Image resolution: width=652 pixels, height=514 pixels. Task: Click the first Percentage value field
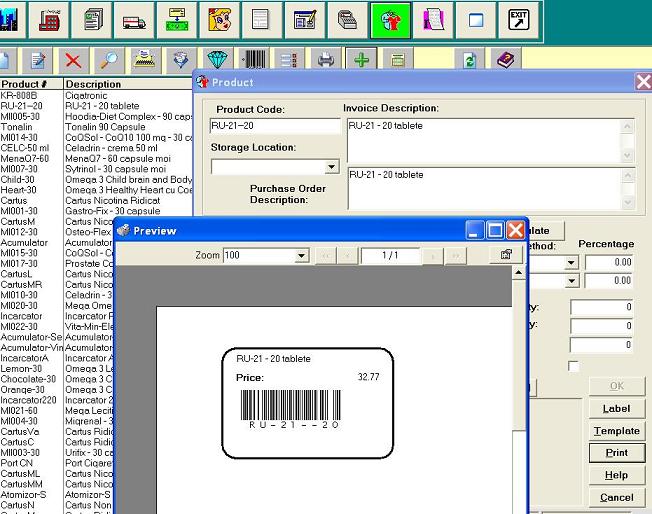(609, 262)
